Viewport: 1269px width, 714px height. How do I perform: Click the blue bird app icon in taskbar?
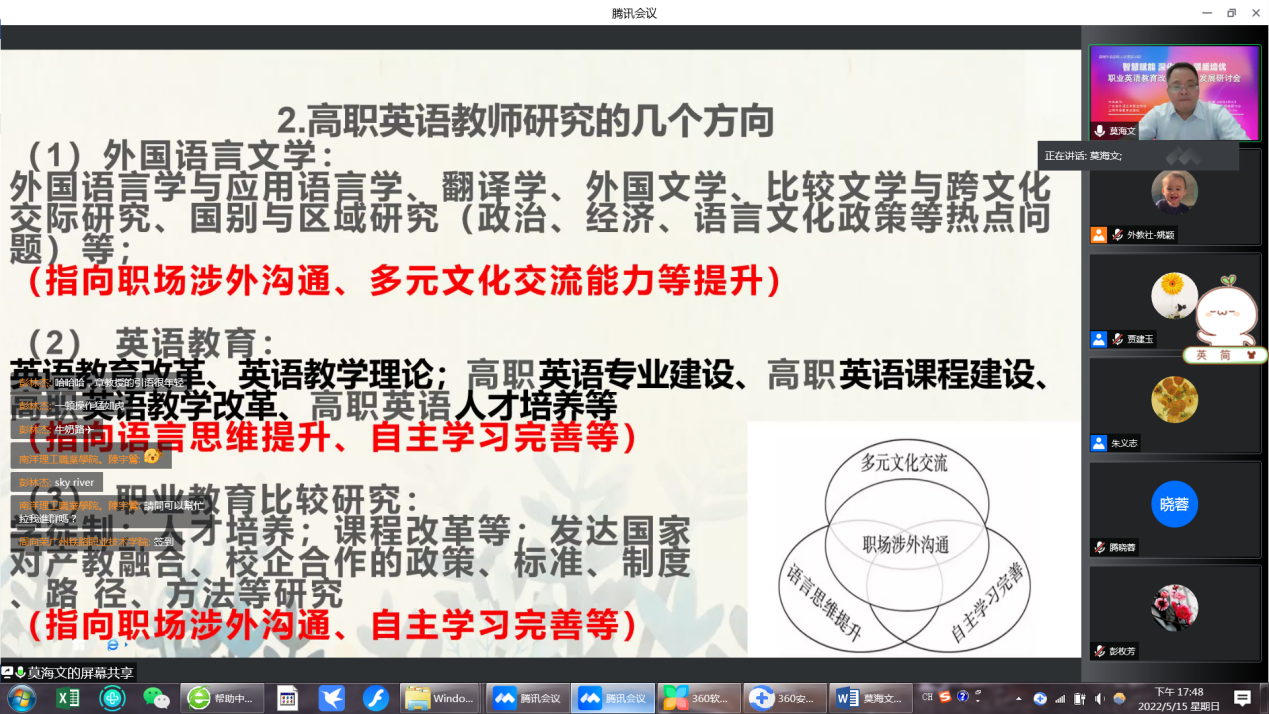[x=332, y=698]
